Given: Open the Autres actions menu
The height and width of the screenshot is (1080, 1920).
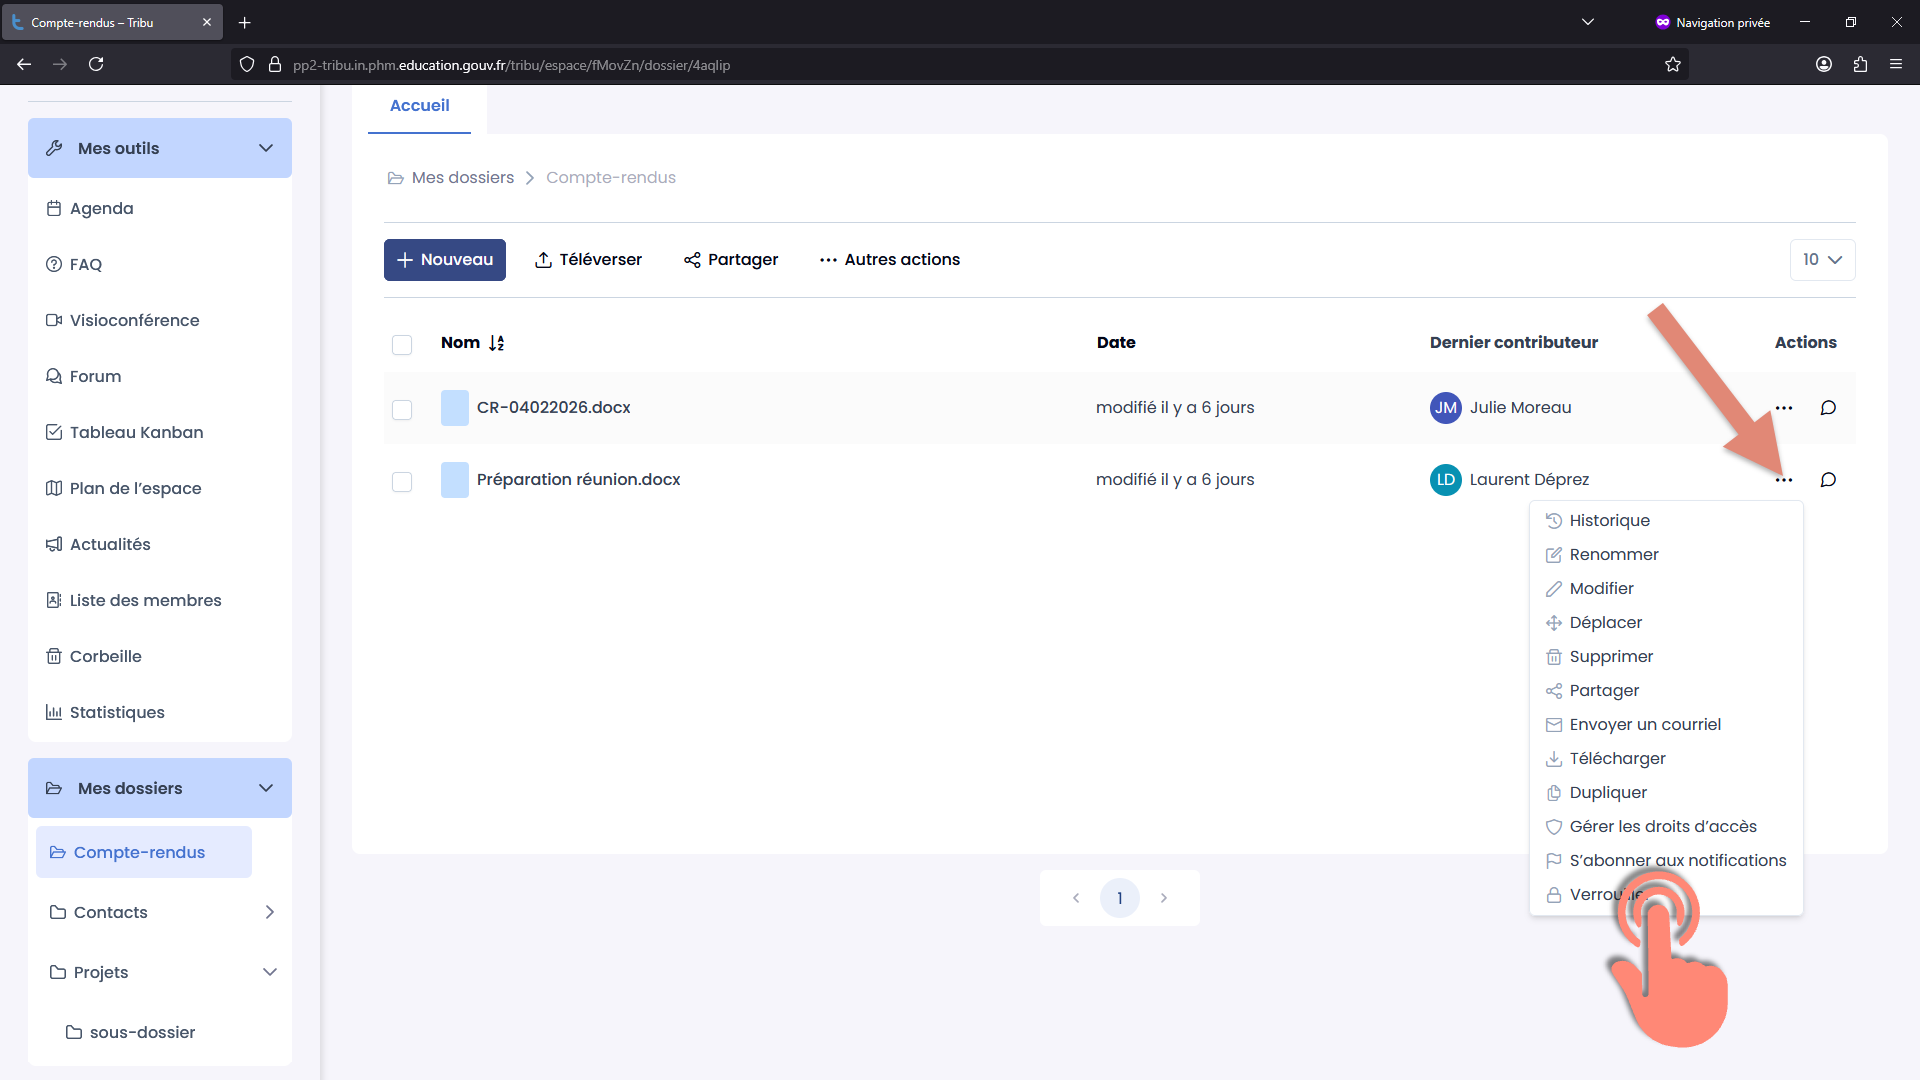Looking at the screenshot, I should pos(889,260).
